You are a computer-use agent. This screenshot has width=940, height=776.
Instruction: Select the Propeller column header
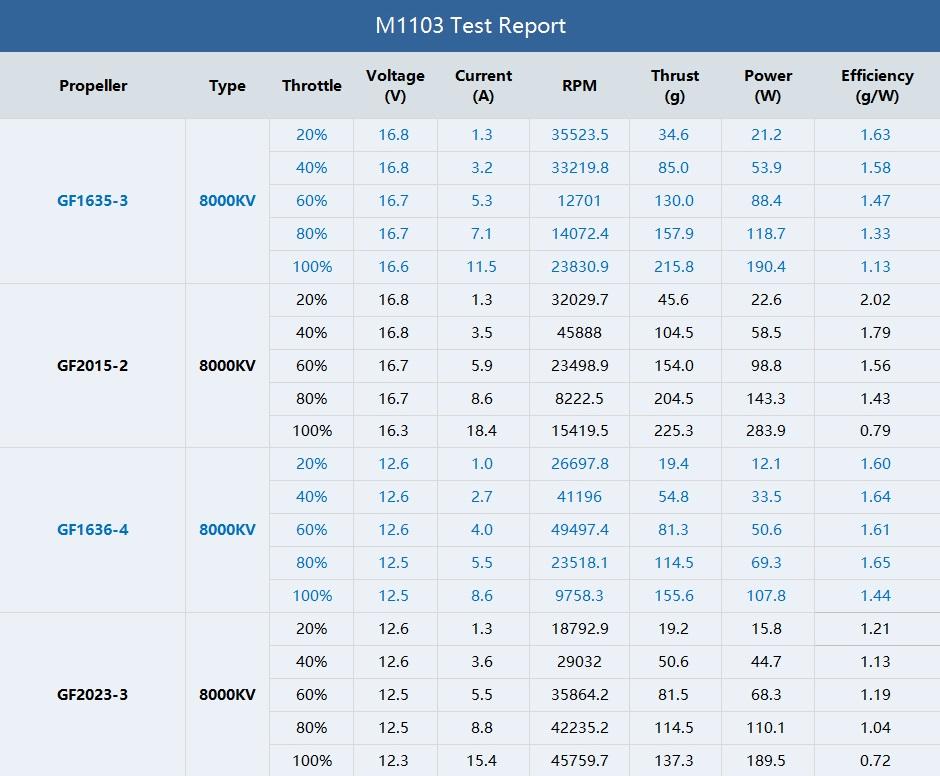[93, 86]
